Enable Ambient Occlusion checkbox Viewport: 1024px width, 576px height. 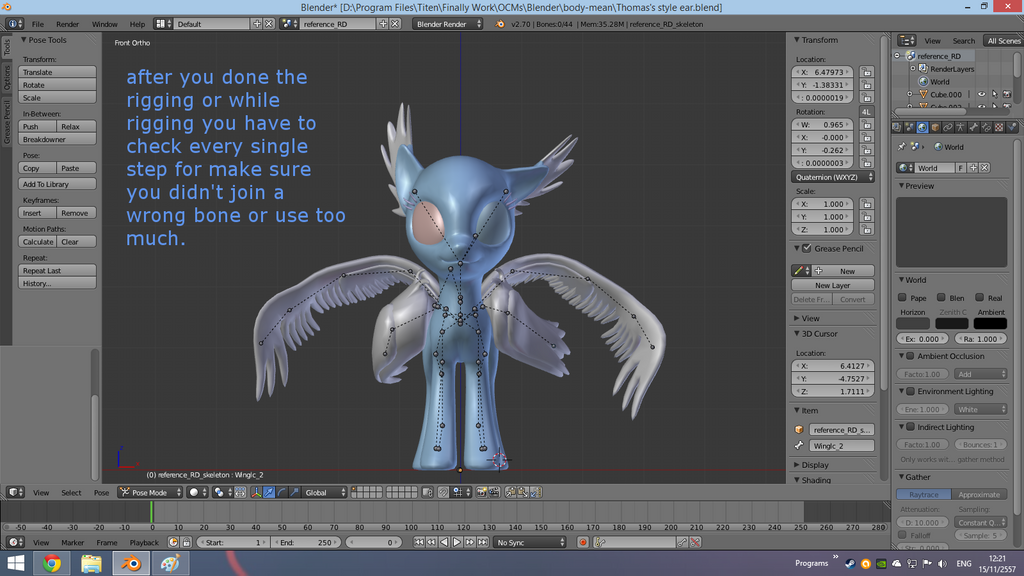point(910,356)
